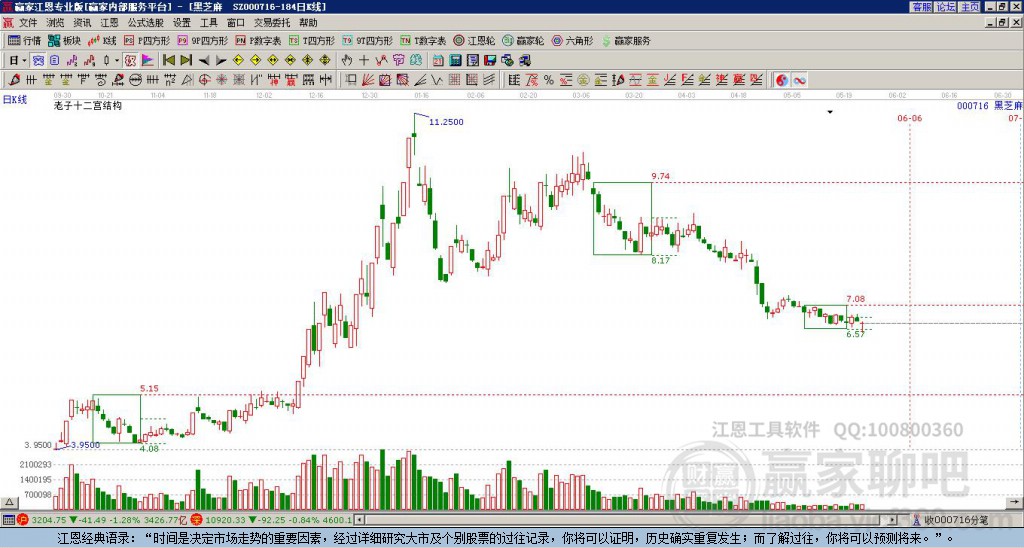Click the black left arrow icon
1024x548 pixels.
pyautogui.click(x=203, y=61)
